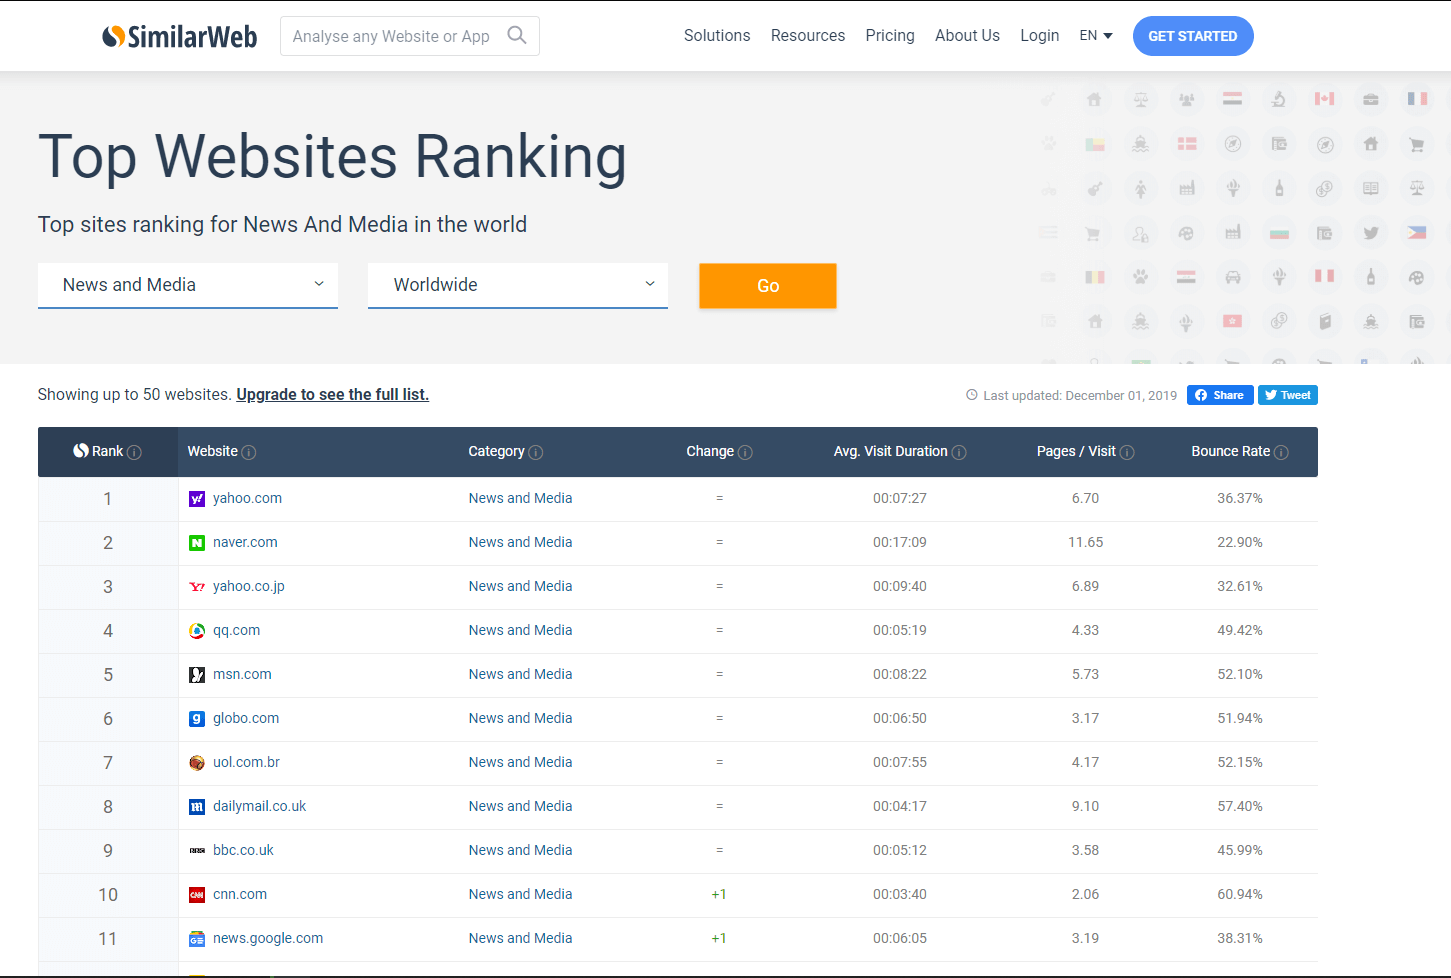1451x978 pixels.
Task: Open the bbc.co.uk link
Action: [x=243, y=850]
